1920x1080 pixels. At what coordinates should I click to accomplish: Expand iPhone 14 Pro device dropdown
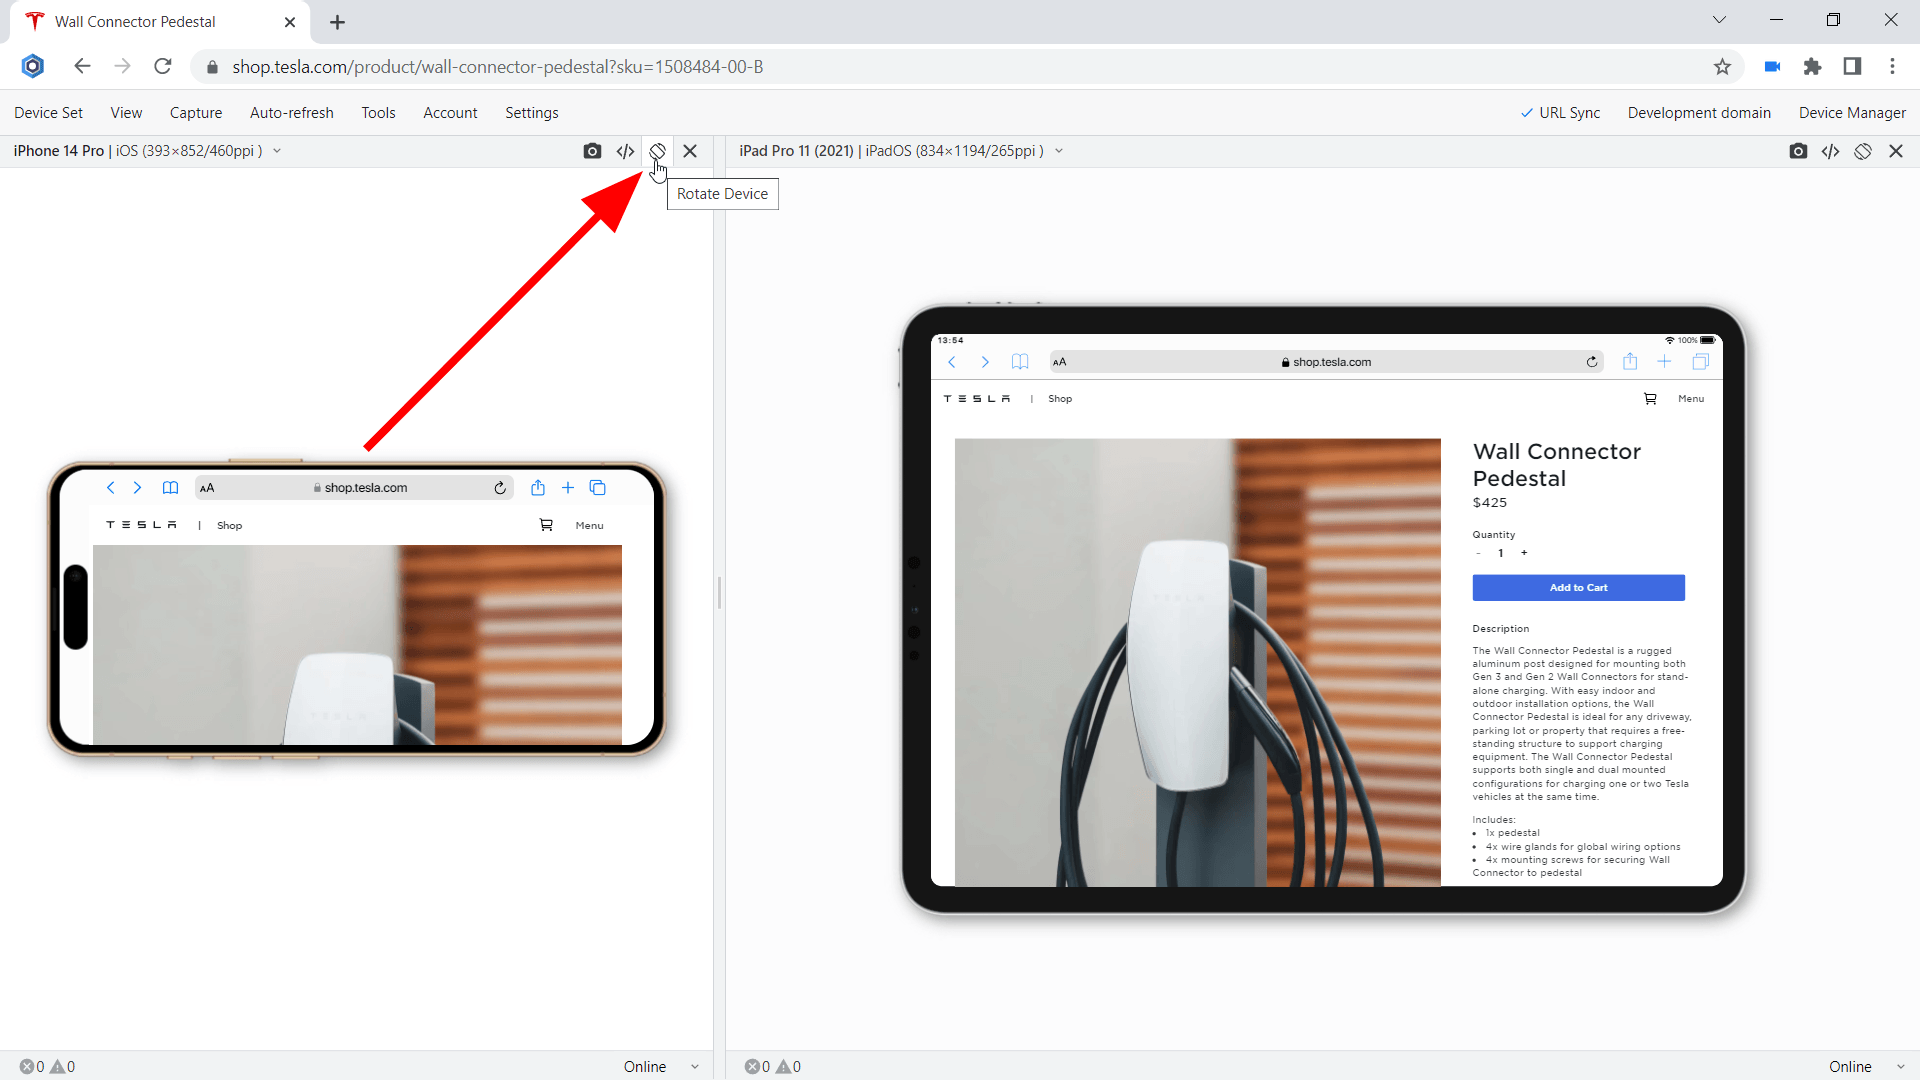tap(277, 151)
